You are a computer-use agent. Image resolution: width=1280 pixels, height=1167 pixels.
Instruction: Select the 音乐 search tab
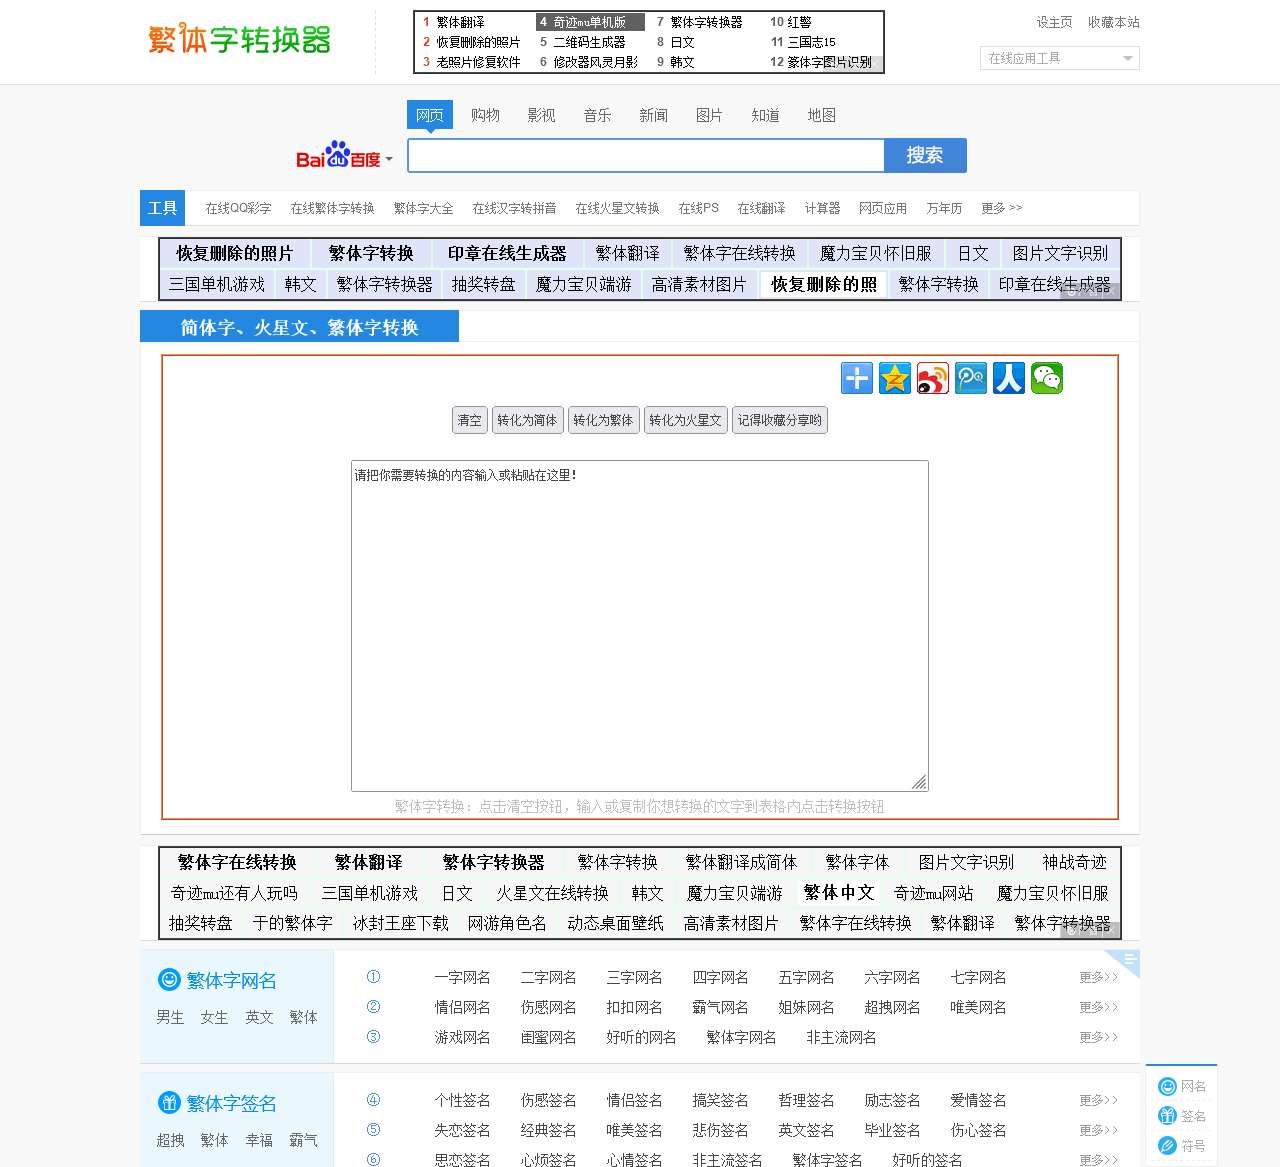(x=597, y=115)
